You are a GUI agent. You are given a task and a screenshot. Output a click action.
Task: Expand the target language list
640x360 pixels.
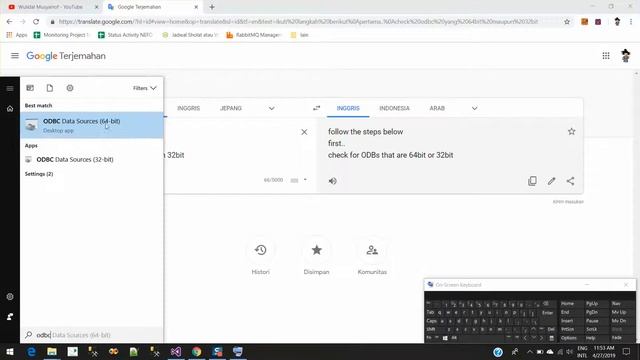[x=474, y=108]
